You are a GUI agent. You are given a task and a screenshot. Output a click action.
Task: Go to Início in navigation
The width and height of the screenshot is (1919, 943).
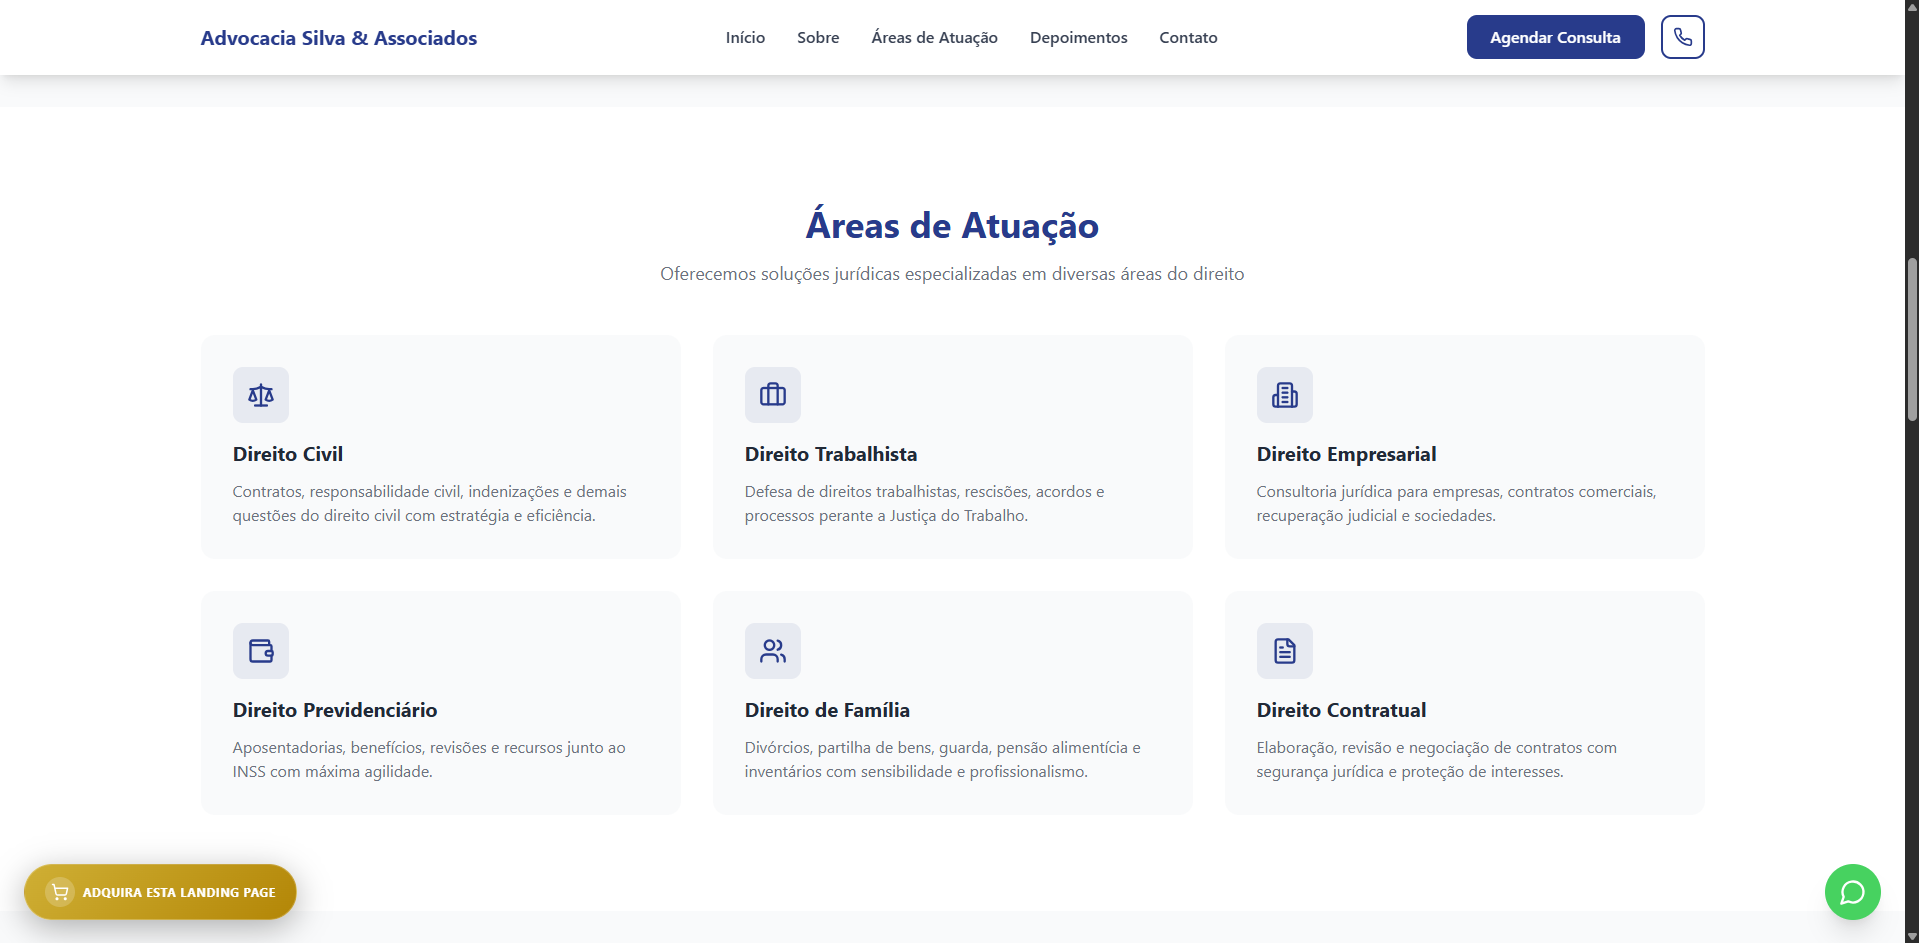coord(745,37)
